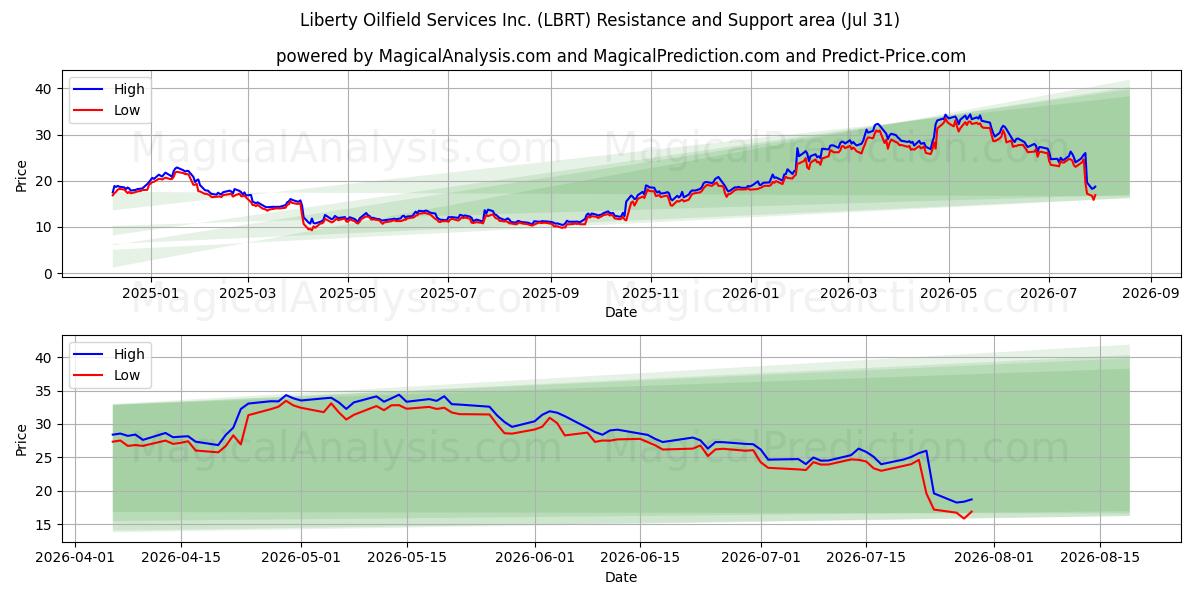Click the '2026-03' x-axis label on top chart

click(848, 294)
